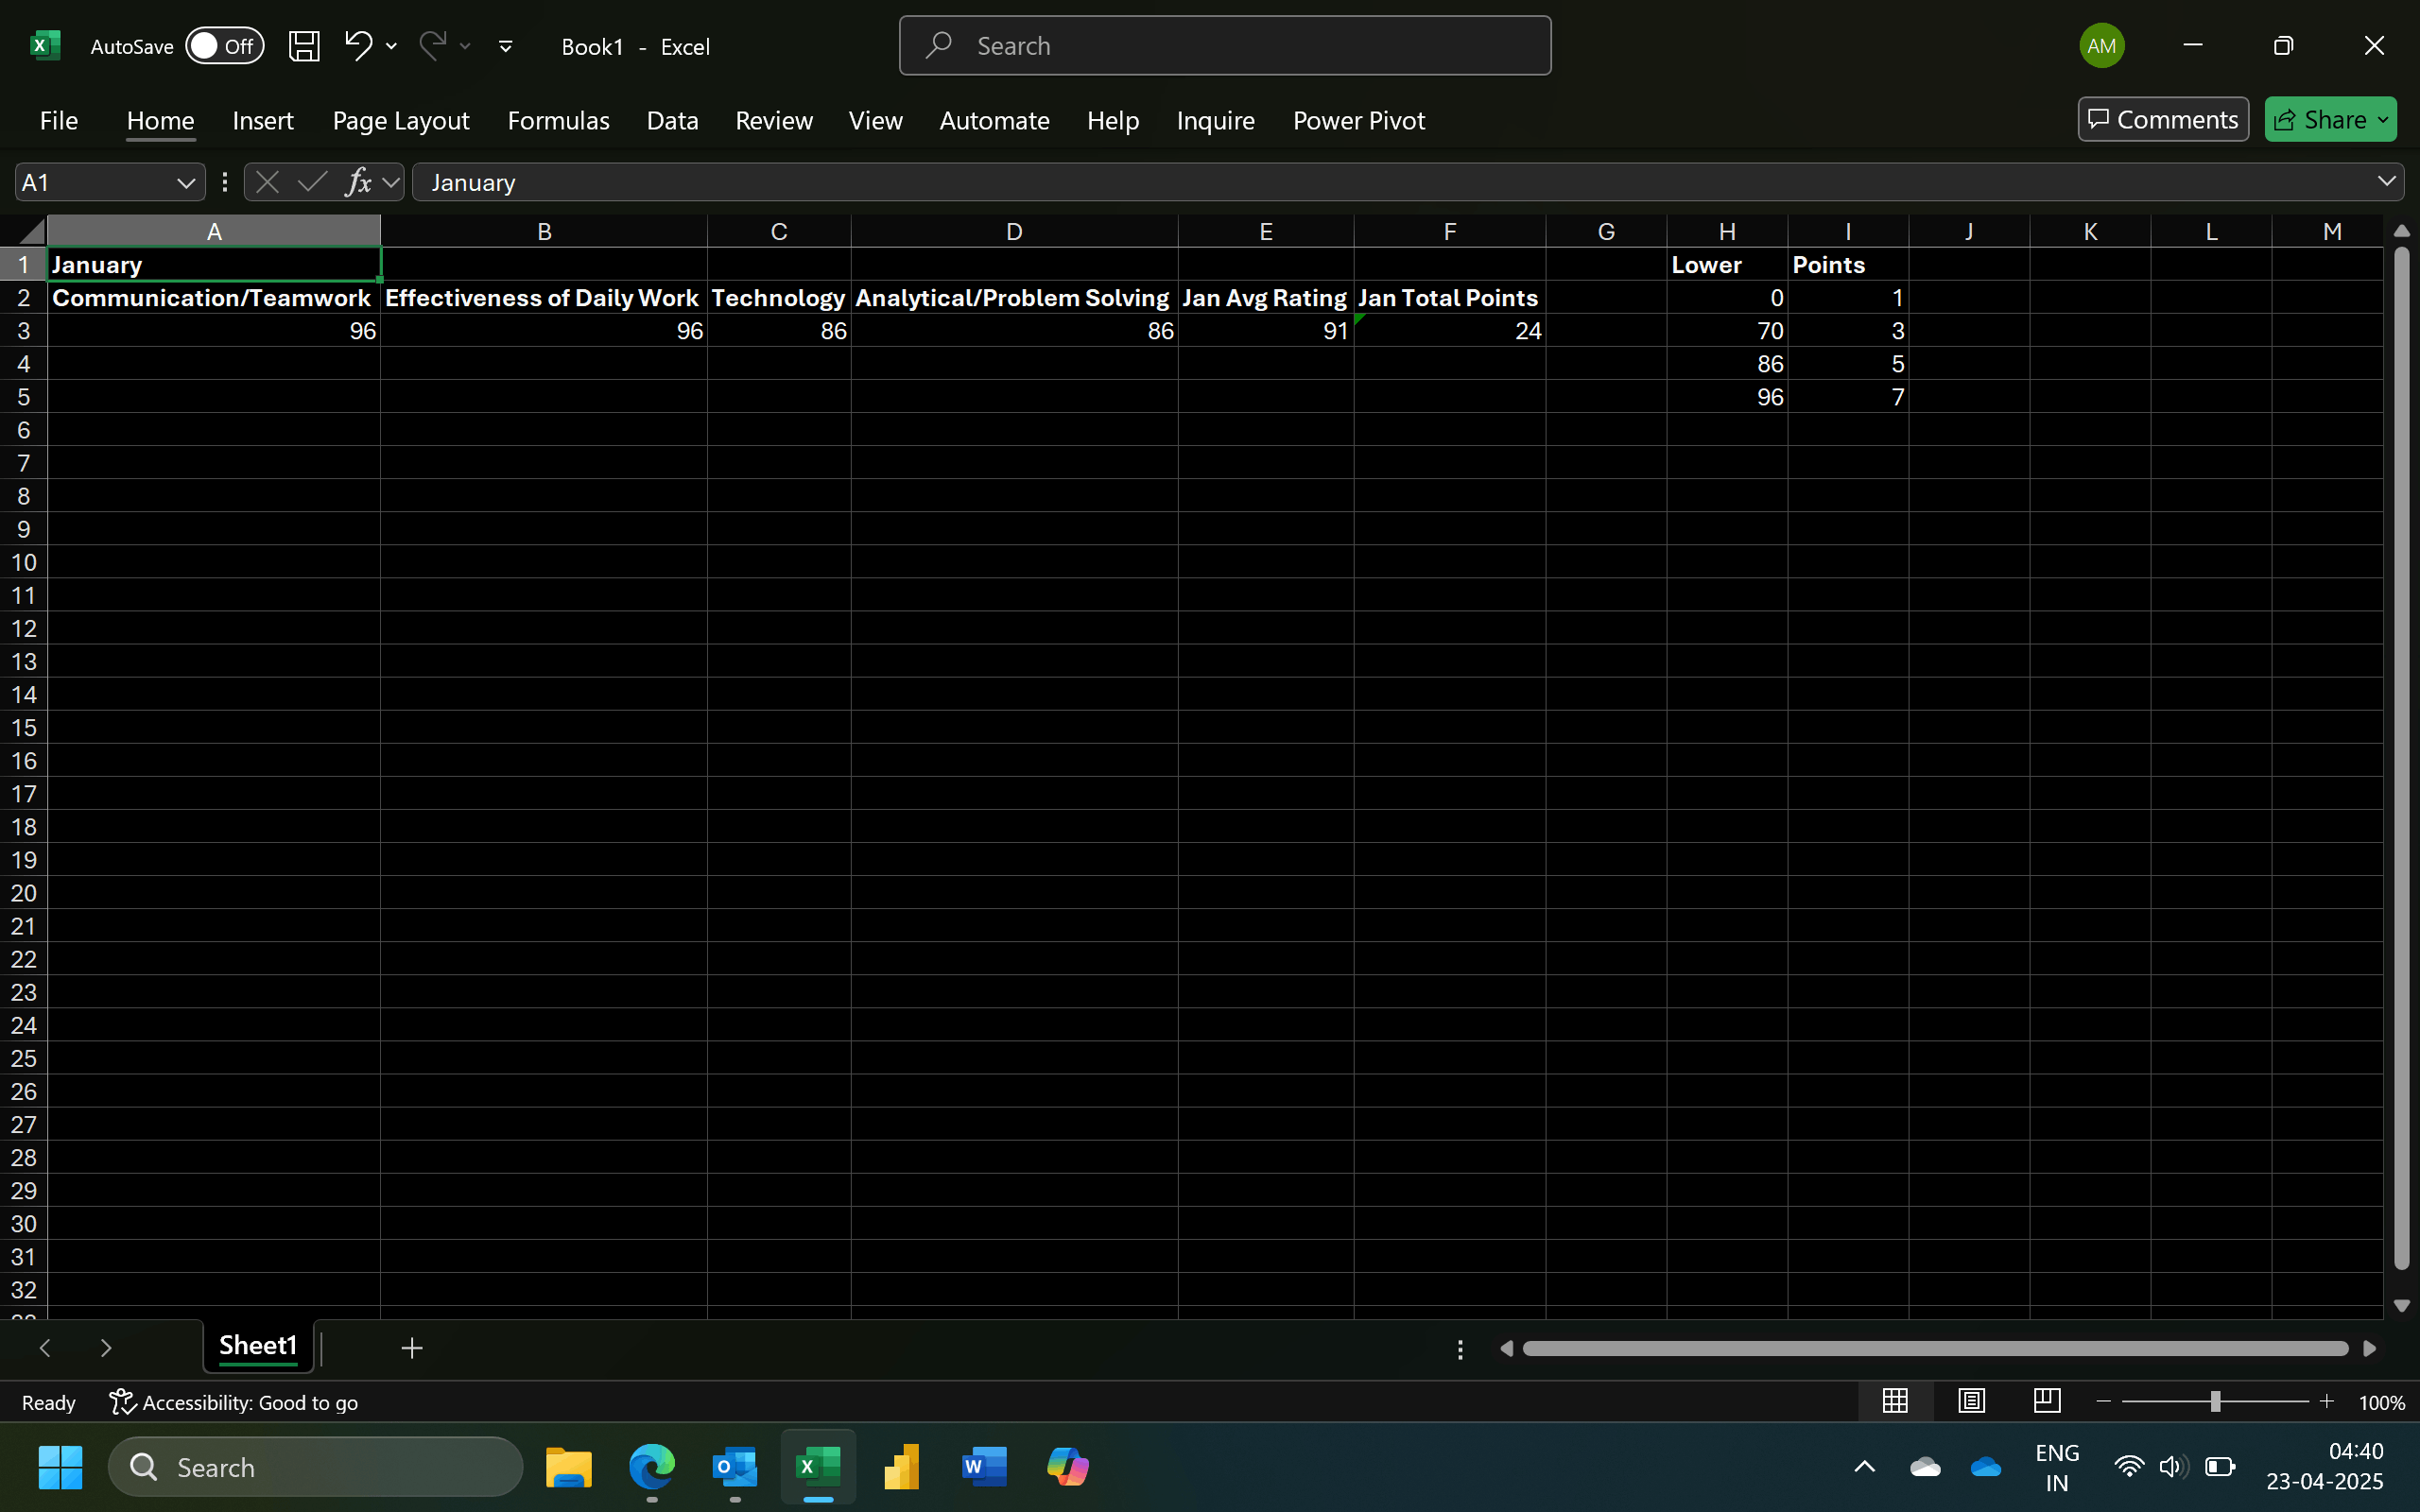Click the Save icon in title bar
Screen dimensions: 2420x1512
[304, 46]
